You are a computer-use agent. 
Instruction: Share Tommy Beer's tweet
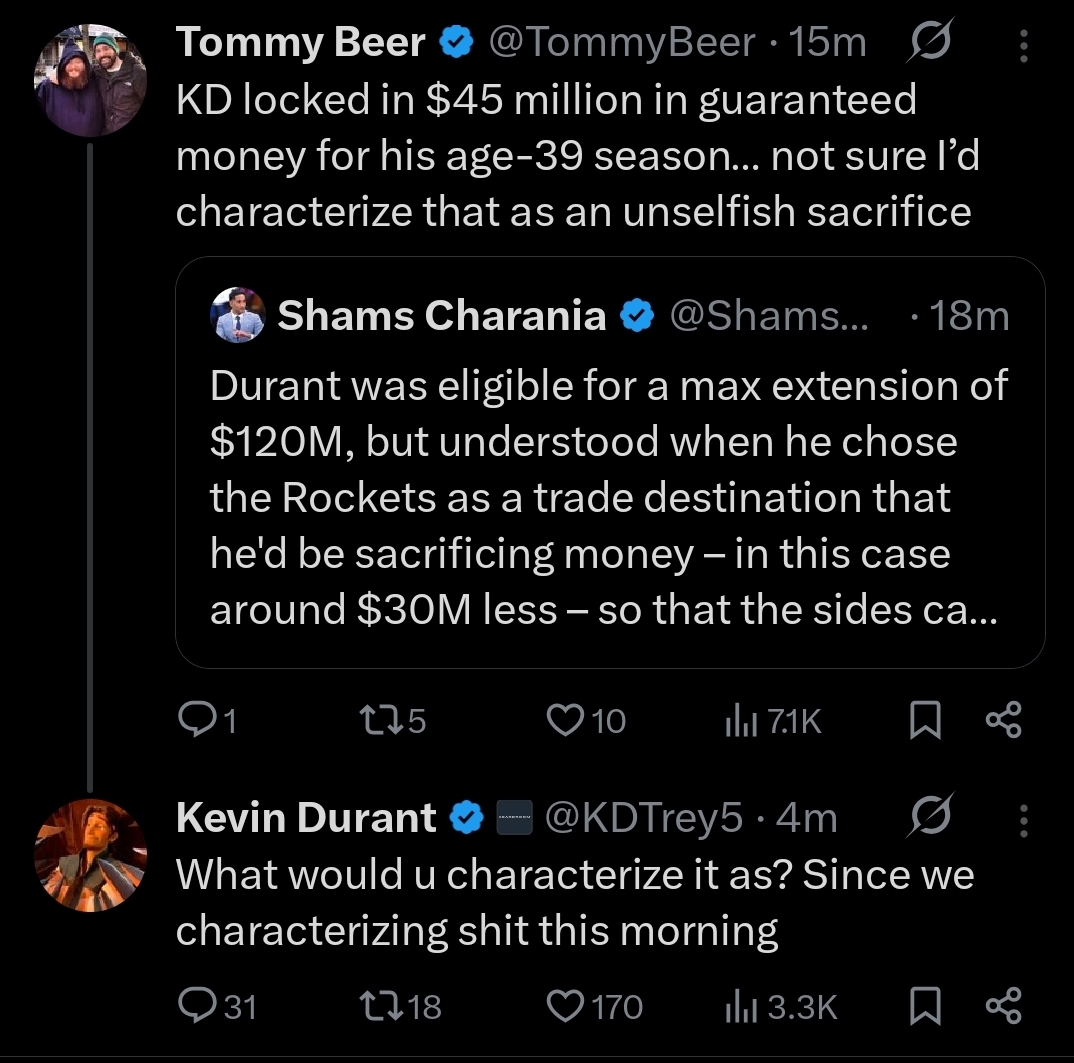[x=1003, y=720]
